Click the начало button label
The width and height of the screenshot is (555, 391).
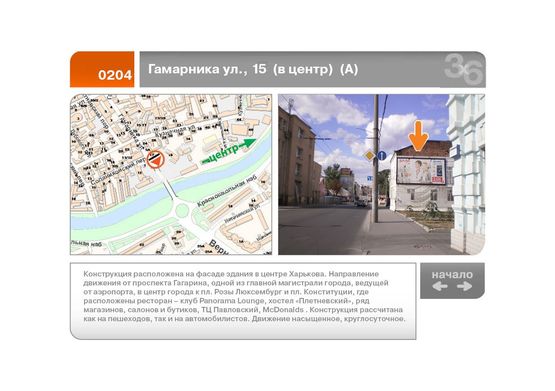[x=452, y=275]
